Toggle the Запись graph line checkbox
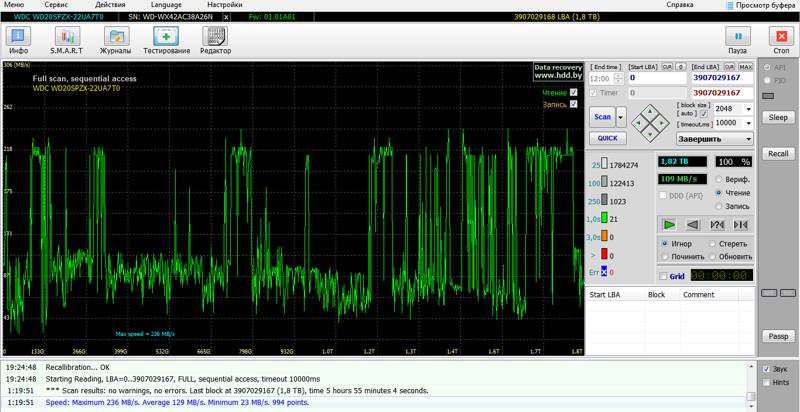 pos(573,104)
